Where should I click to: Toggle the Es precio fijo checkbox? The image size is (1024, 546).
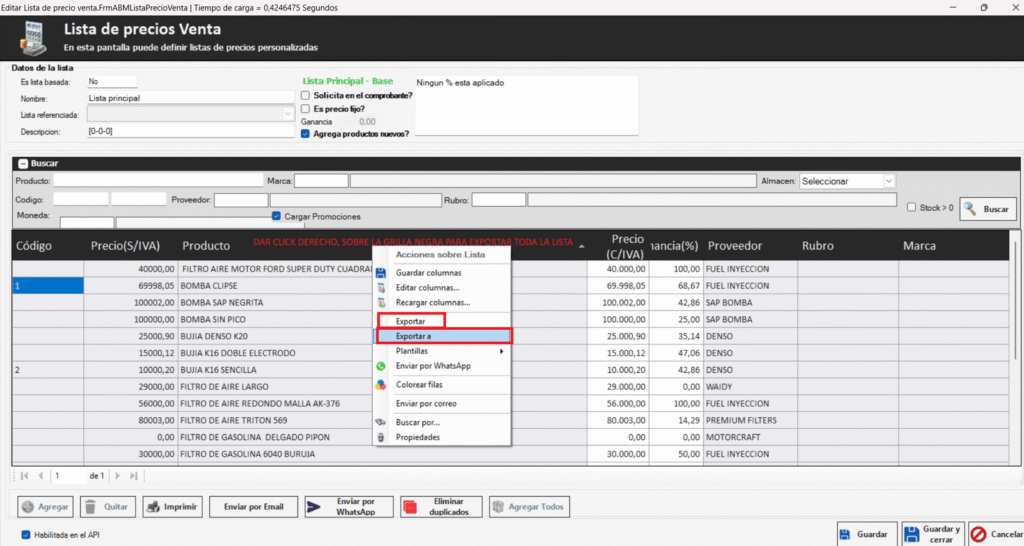(x=305, y=108)
